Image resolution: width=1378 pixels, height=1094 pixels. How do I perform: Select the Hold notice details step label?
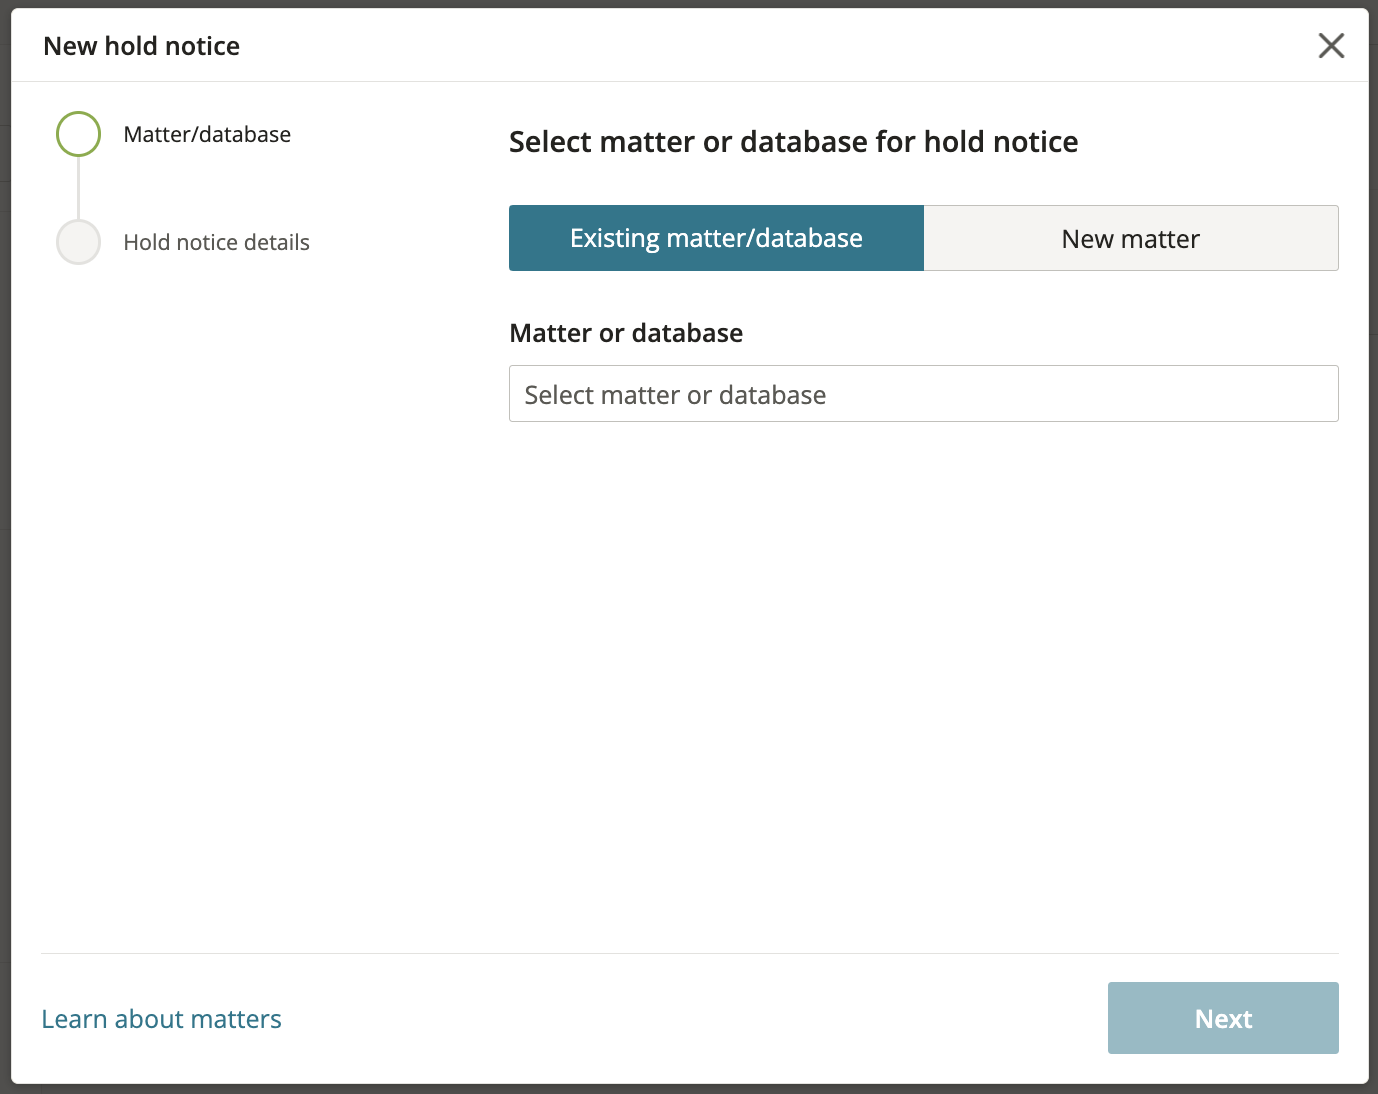click(217, 242)
